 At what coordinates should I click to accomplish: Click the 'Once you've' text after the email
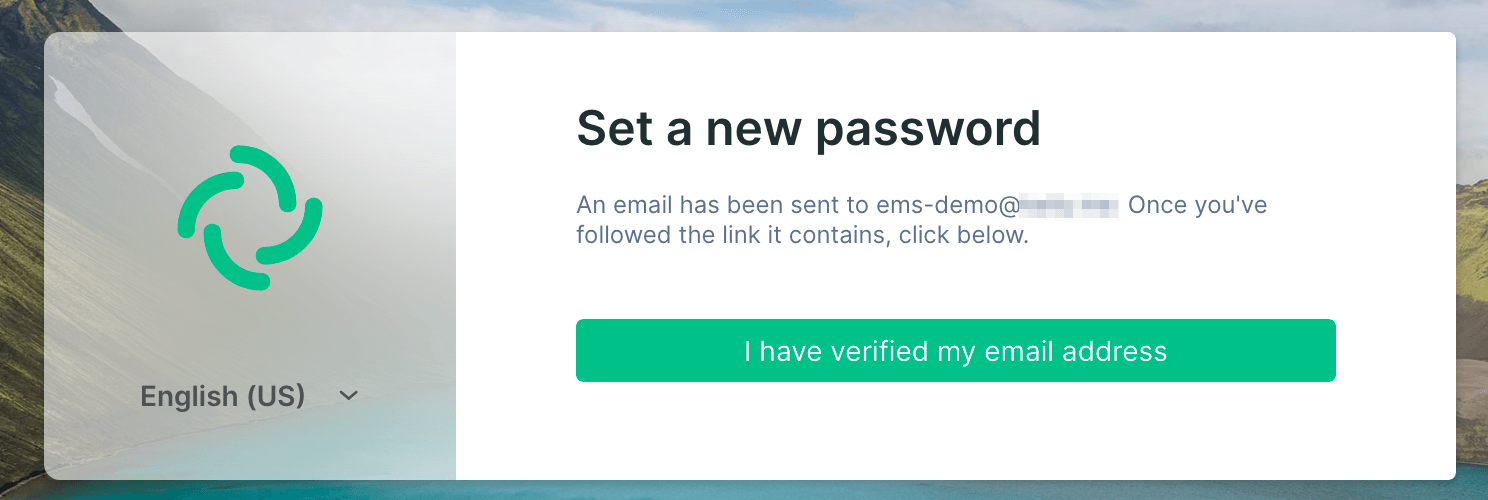1197,206
